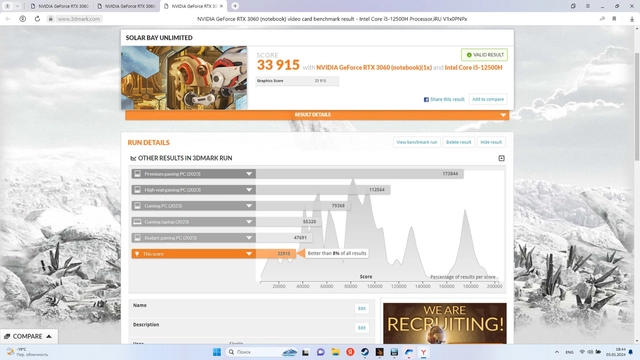Expand the Premium gaming PC (2023) row

point(193,174)
